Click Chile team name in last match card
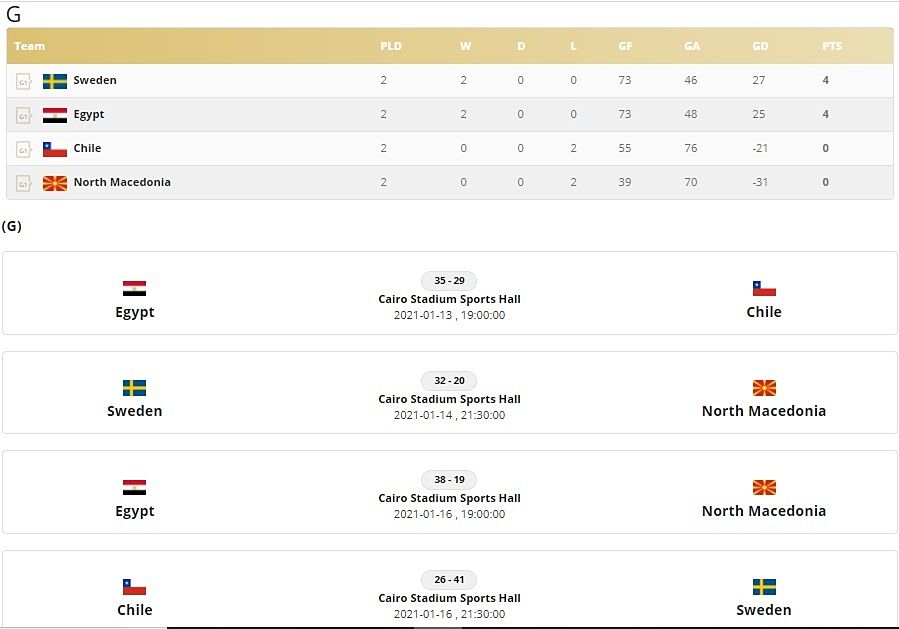Image resolution: width=899 pixels, height=629 pixels. point(135,610)
